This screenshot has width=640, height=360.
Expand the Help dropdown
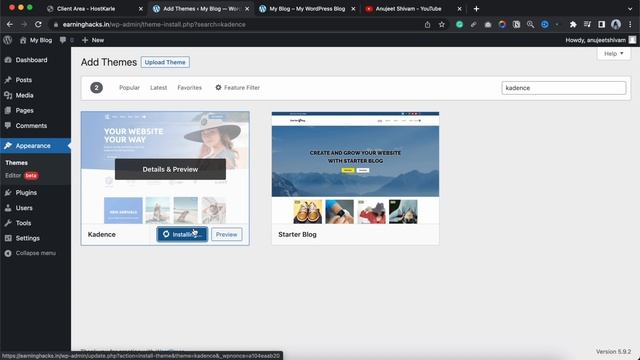pyautogui.click(x=614, y=53)
